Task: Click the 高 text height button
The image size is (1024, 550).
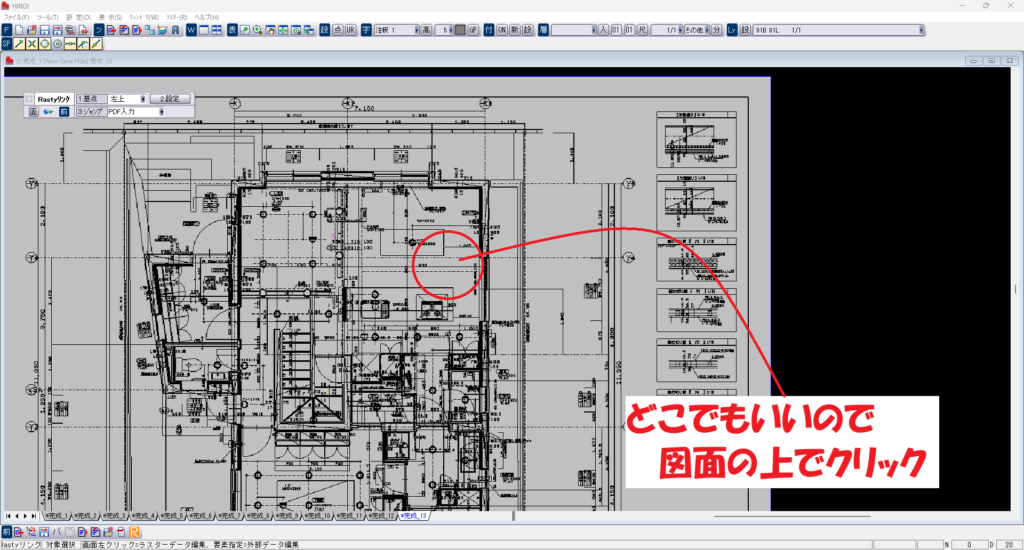Action: [x=426, y=30]
